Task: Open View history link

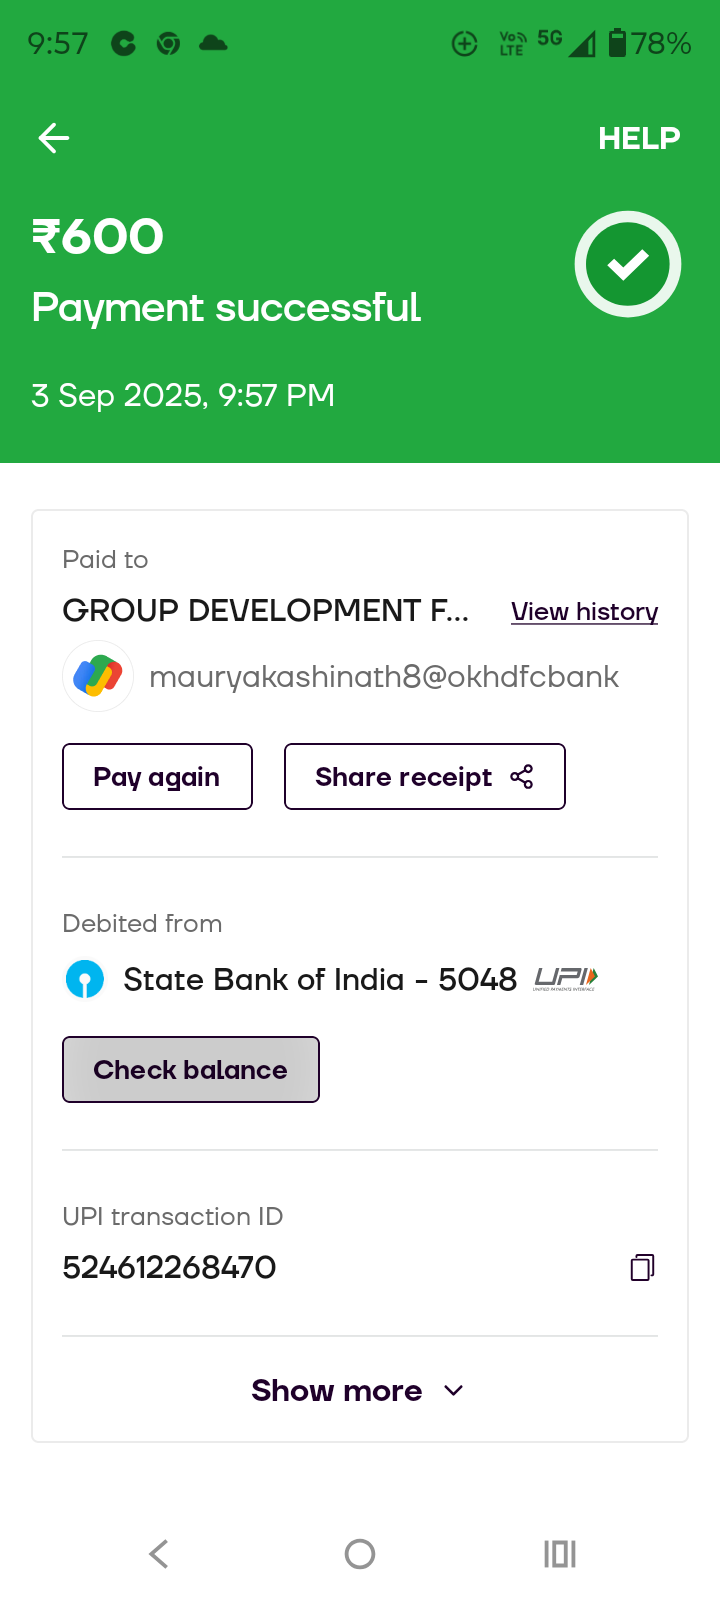Action: click(x=584, y=611)
